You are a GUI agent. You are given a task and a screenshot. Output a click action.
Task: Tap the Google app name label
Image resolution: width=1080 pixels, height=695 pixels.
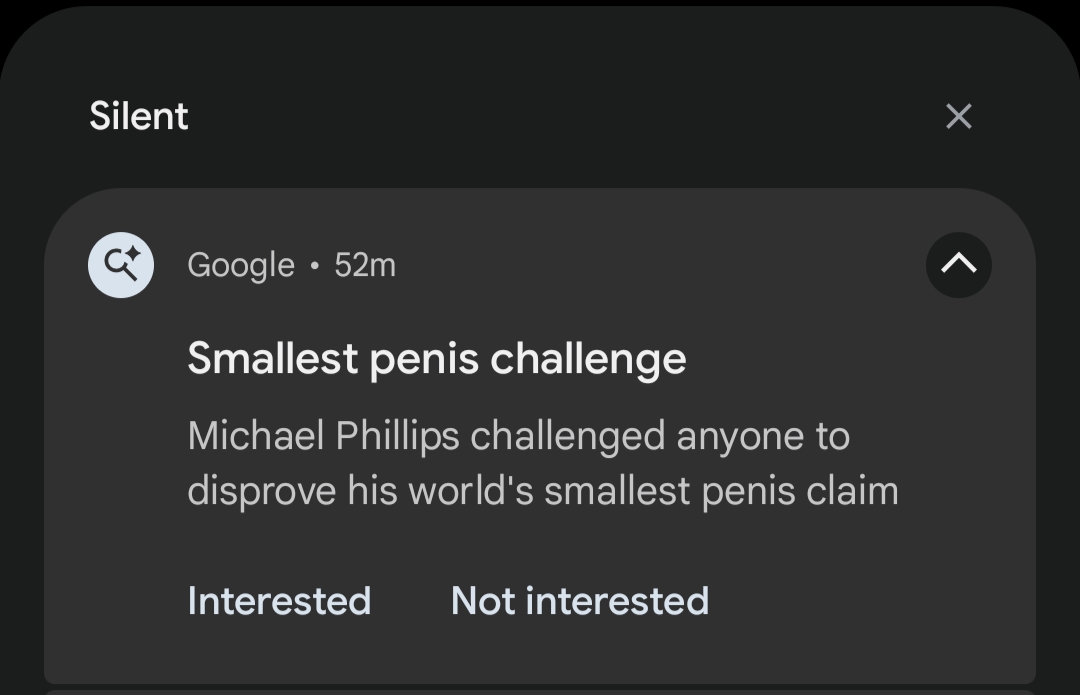241,265
